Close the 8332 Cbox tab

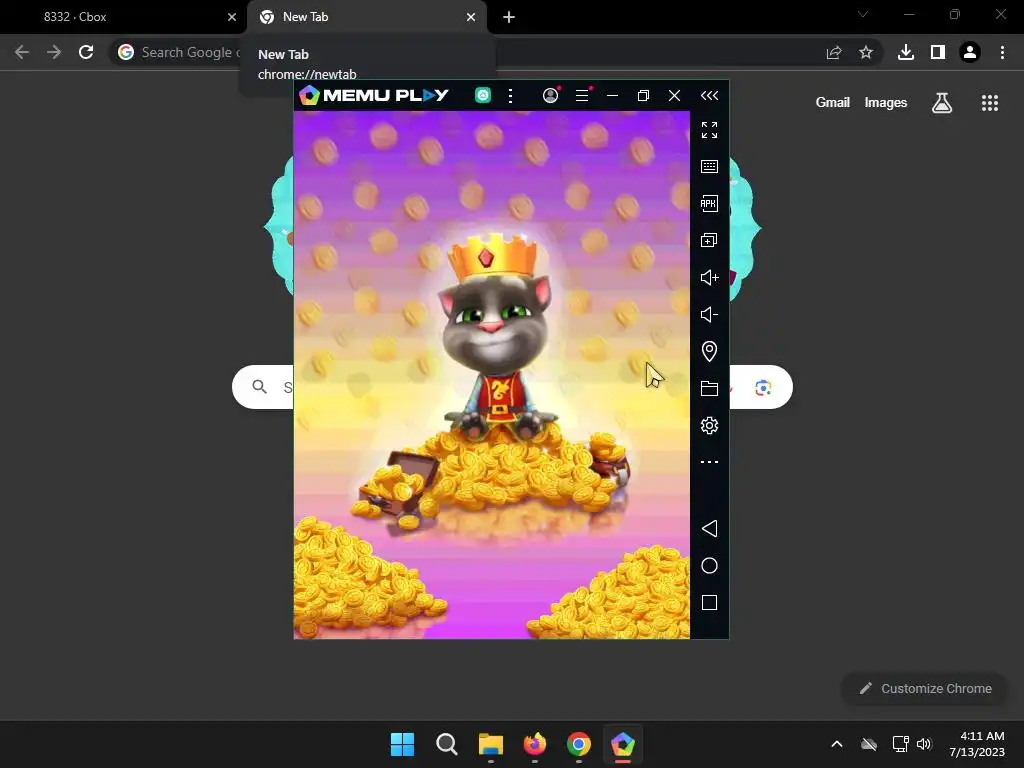232,18
